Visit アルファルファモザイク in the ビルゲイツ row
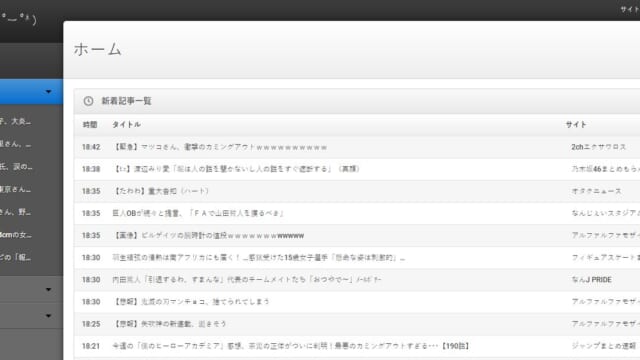 point(605,236)
